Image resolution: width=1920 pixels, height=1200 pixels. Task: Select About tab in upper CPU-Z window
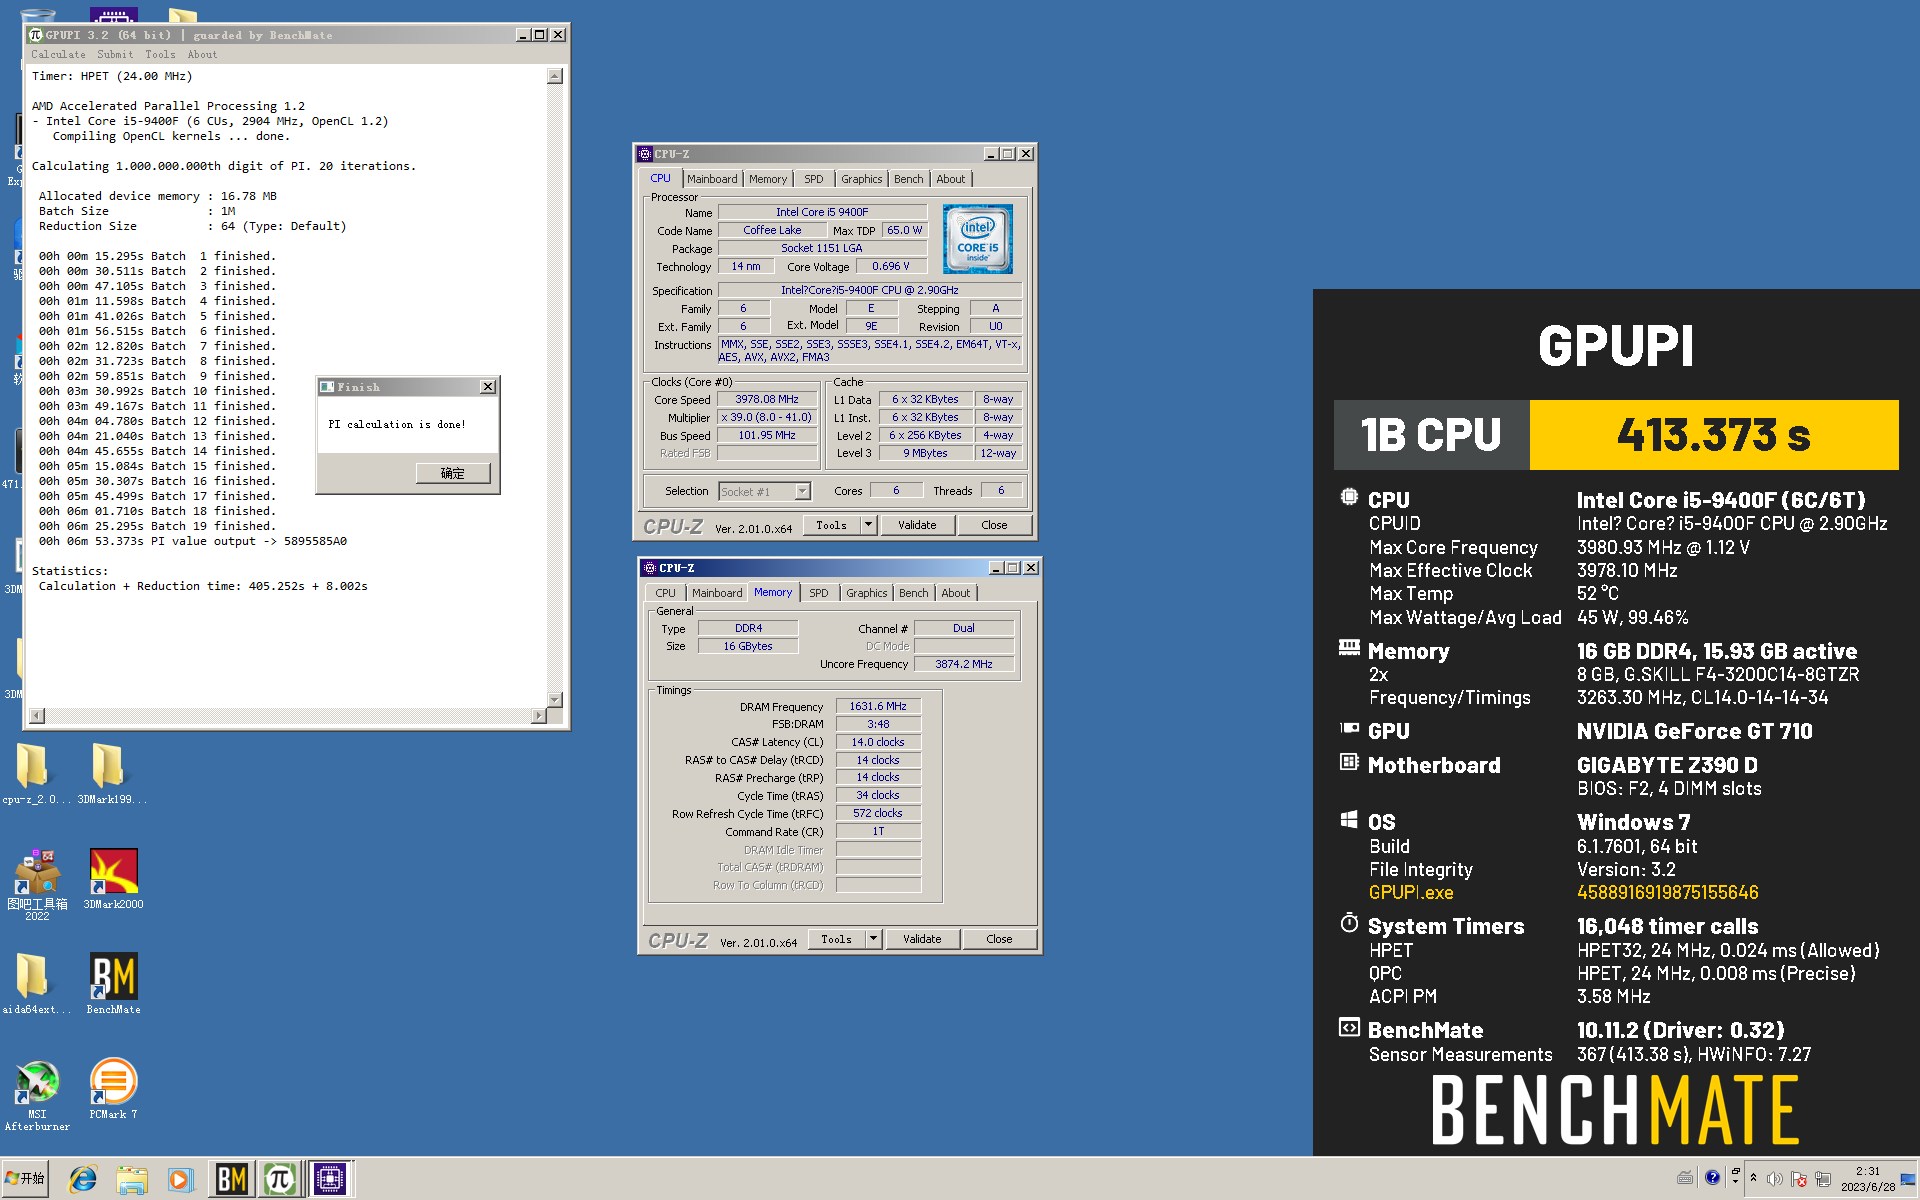[x=951, y=179]
